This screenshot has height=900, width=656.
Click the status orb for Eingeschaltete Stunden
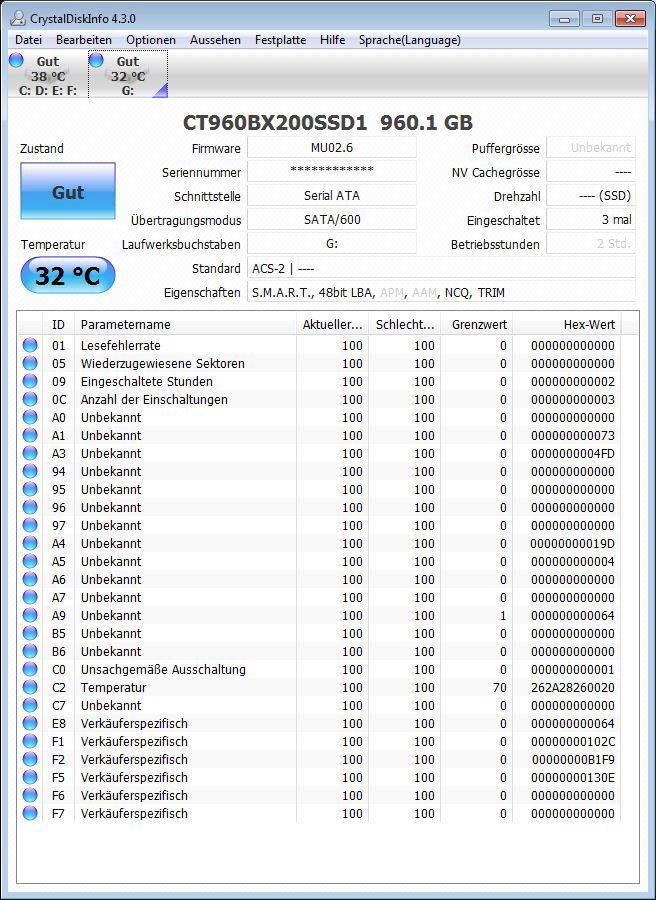[30, 381]
